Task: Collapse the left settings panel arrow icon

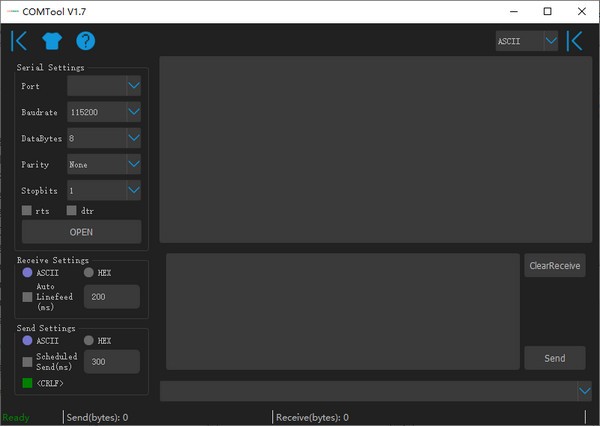Action: [19, 41]
